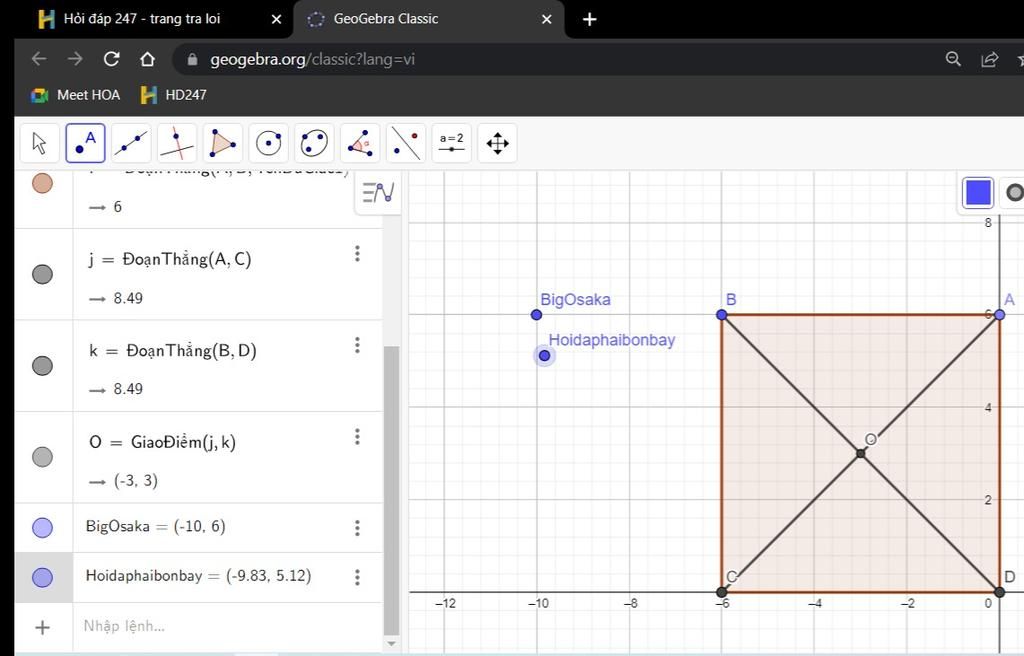1024x656 pixels.
Task: Select the Circle with center tool
Action: point(268,143)
